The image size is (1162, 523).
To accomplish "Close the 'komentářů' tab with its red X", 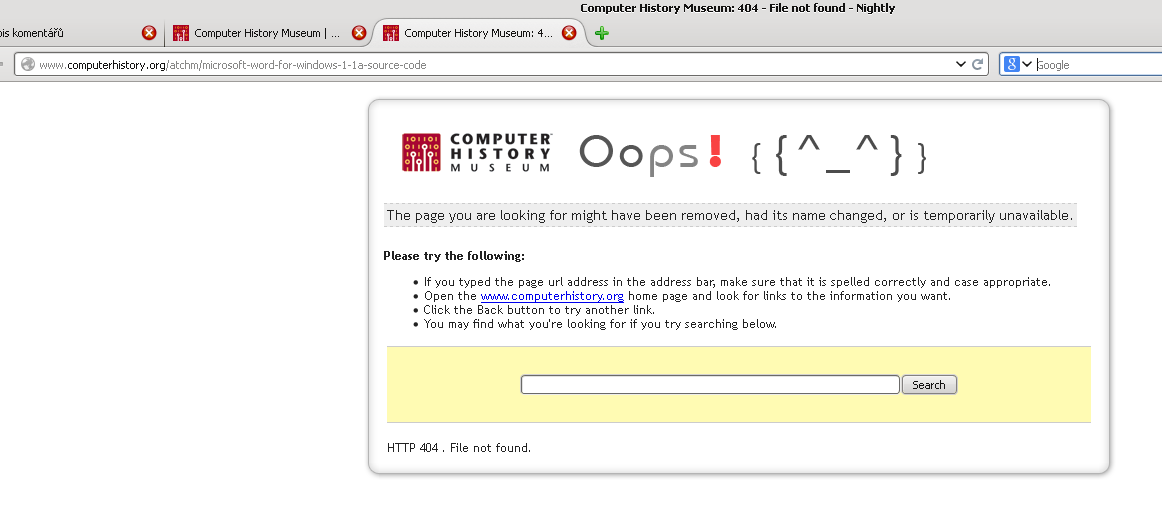I will [x=149, y=33].
